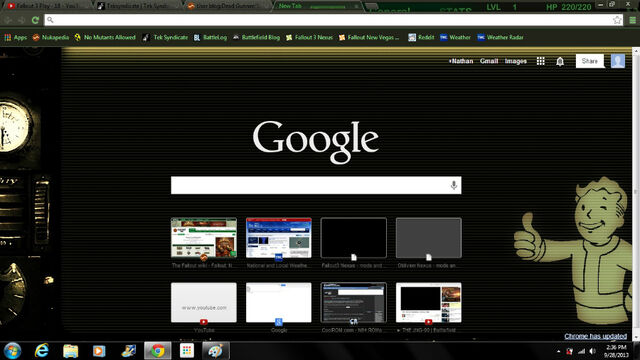Open the Battlelog bookmark
The image size is (640, 360).
coord(210,38)
